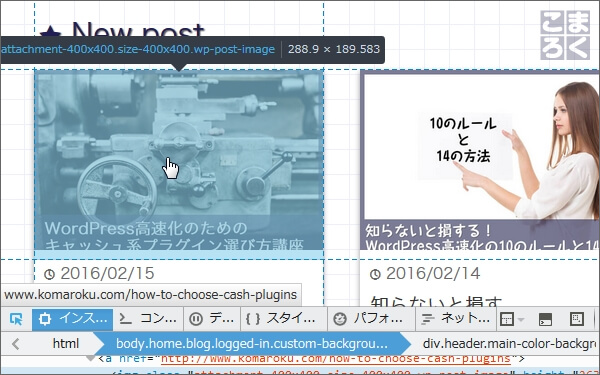
Task: Select body.home.blog.logged-in breadcrumb
Action: [x=252, y=344]
